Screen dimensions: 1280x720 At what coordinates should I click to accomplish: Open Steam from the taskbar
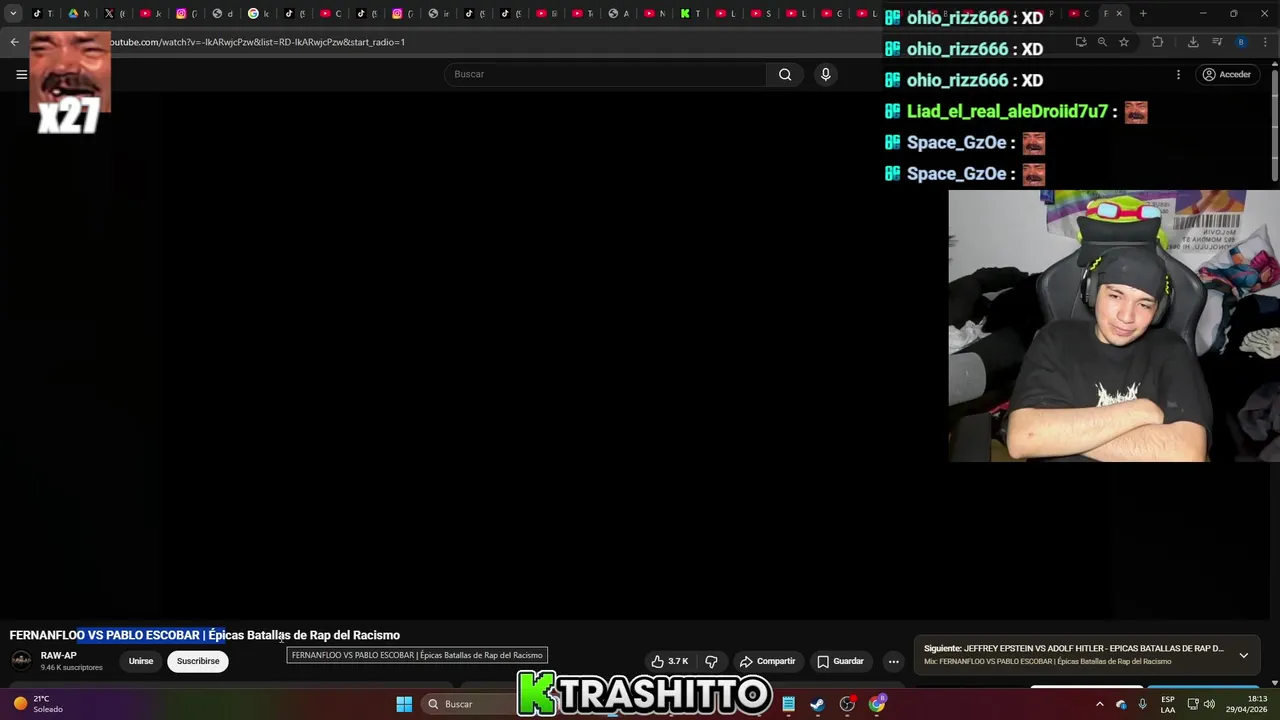pyautogui.click(x=817, y=704)
